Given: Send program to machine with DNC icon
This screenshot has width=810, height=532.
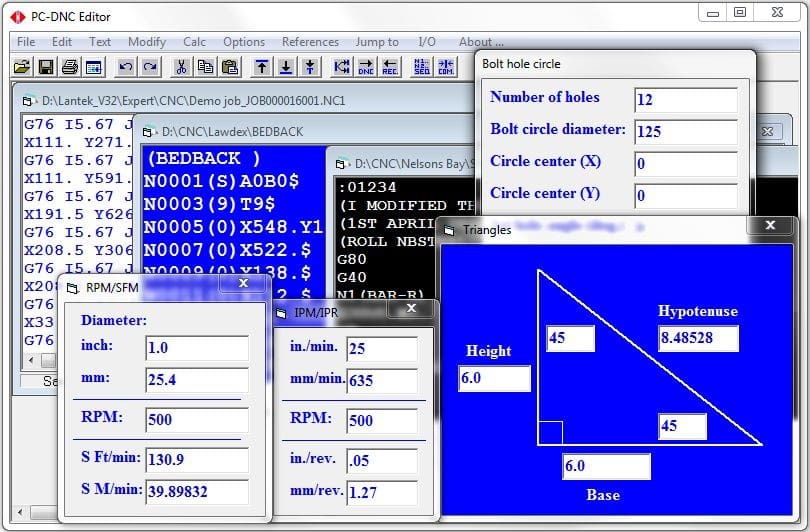Looking at the screenshot, I should [366, 67].
